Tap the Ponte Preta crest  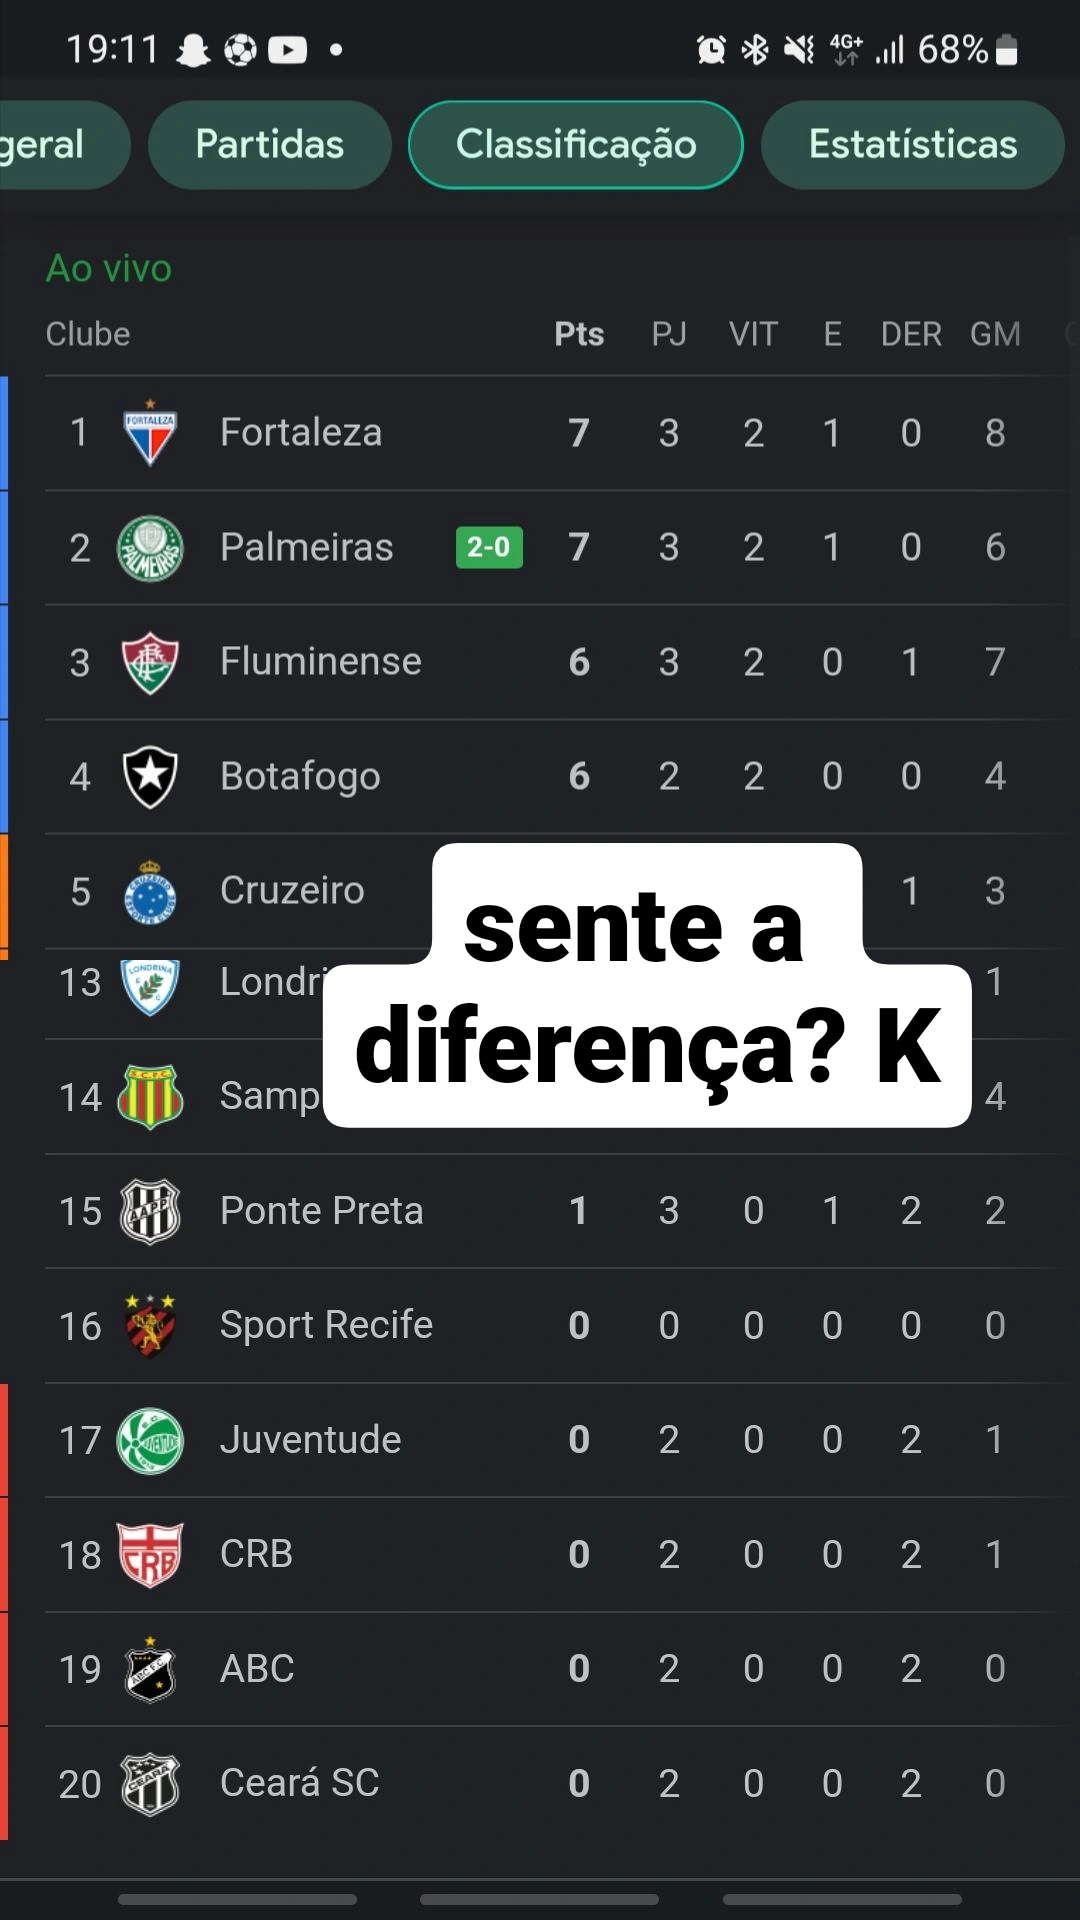coord(150,1211)
